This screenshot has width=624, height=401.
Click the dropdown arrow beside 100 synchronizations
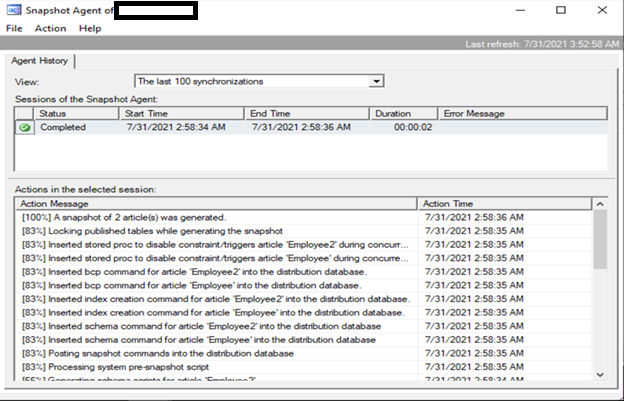[376, 81]
